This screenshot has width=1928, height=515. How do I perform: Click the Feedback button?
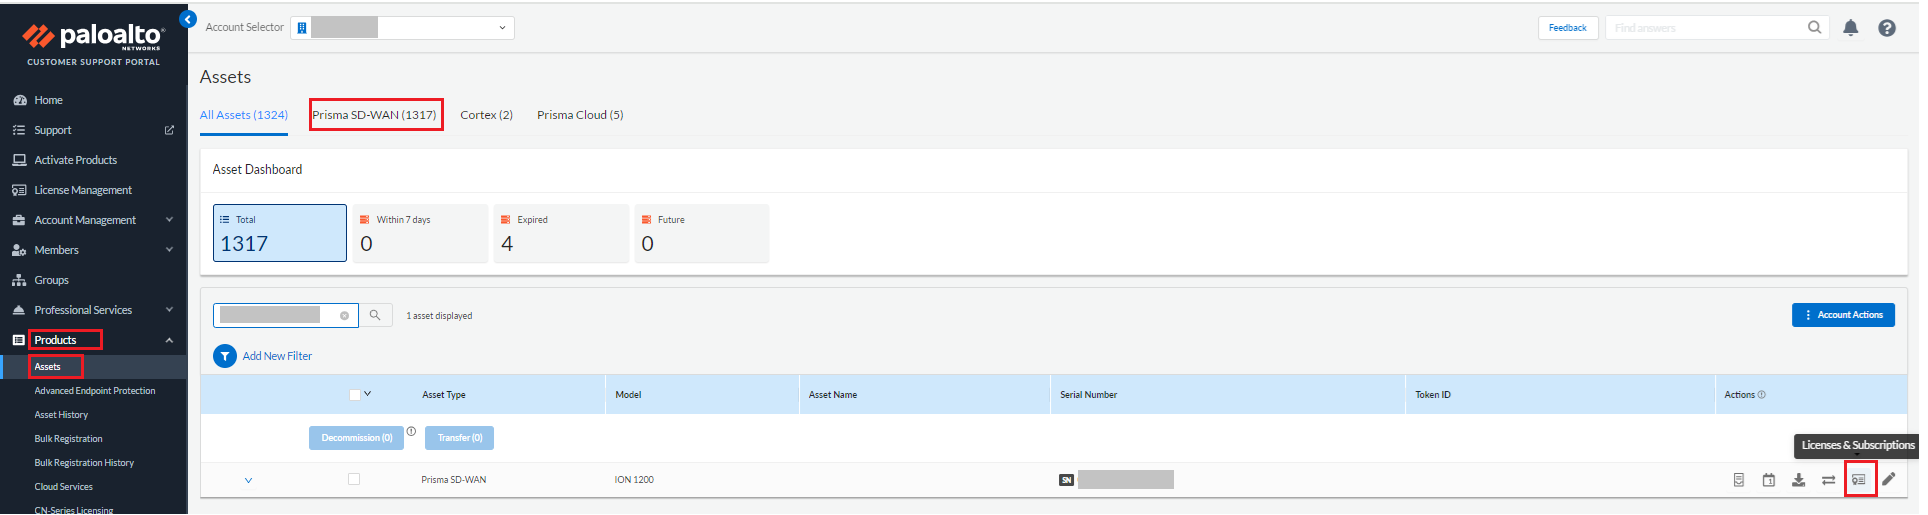point(1567,28)
